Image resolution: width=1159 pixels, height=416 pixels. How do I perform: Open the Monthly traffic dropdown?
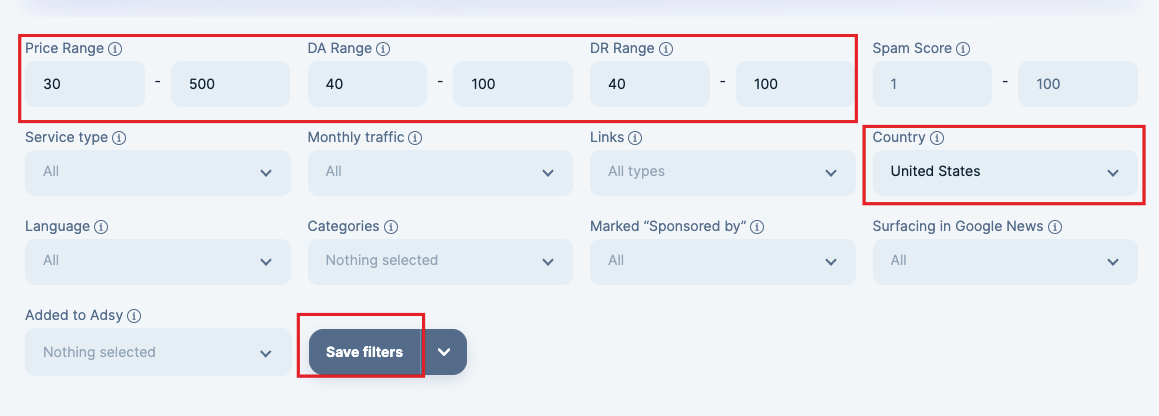pyautogui.click(x=441, y=173)
